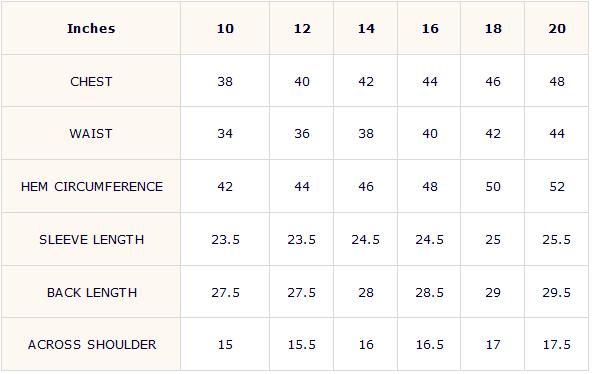
Task: Click the SLEEVE LENGTH row label
Action: [92, 240]
